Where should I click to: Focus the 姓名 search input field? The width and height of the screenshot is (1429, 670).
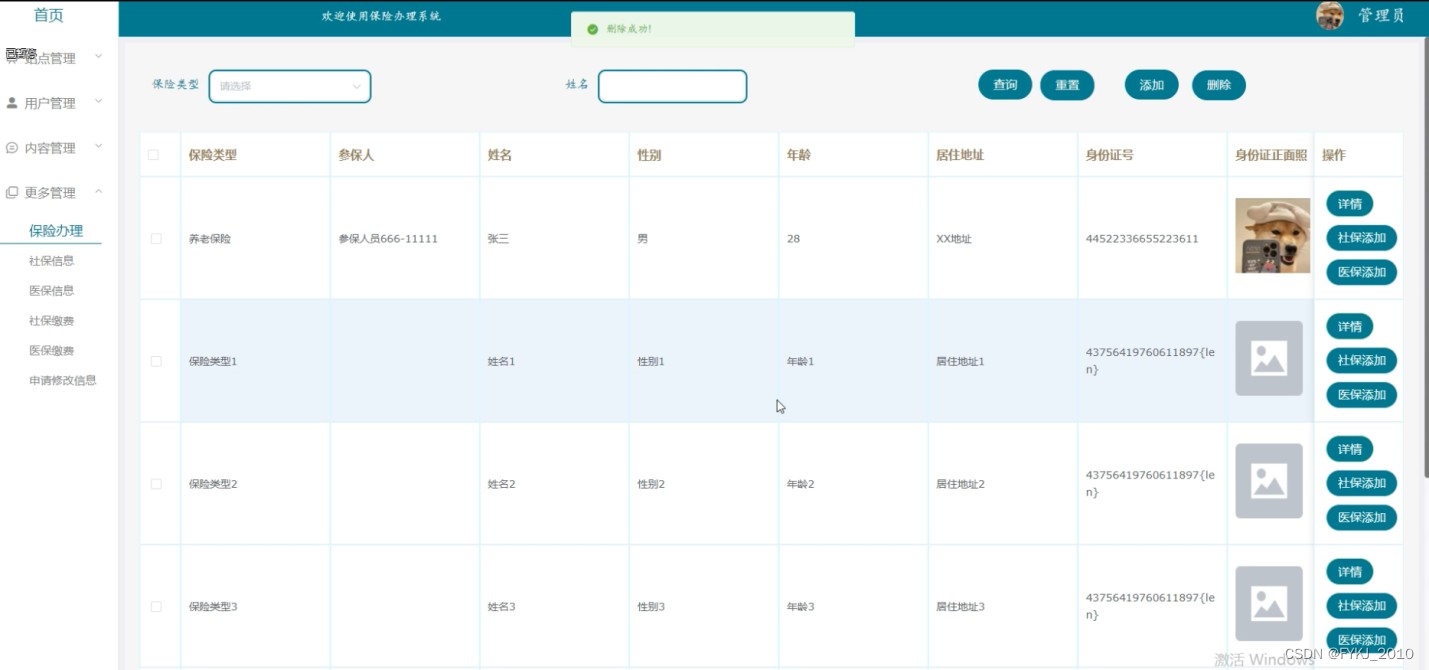pos(673,86)
